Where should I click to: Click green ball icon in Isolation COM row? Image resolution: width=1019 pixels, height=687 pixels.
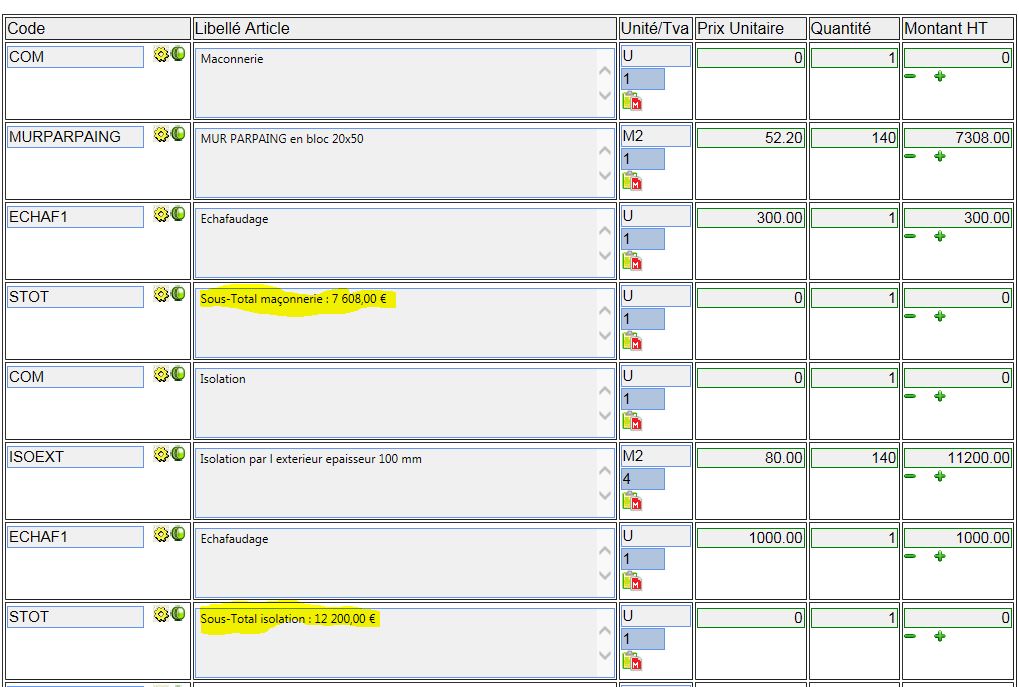178,374
